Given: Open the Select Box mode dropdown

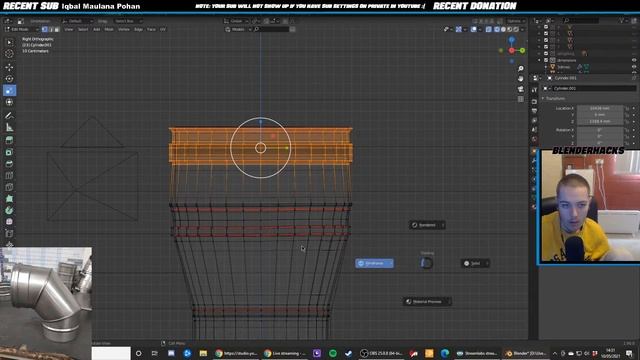Looking at the screenshot, I should (127, 21).
